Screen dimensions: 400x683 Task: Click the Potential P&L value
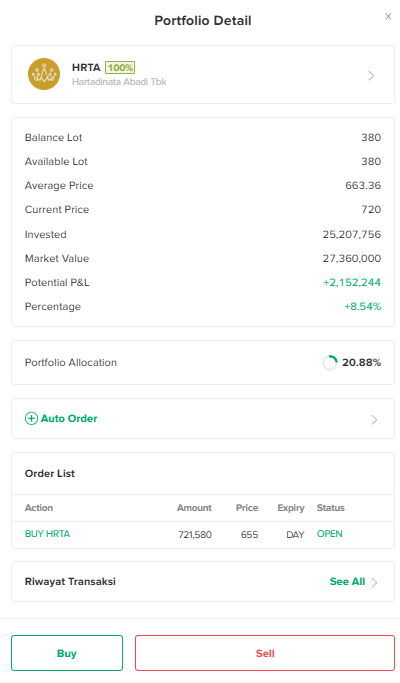pyautogui.click(x=352, y=283)
